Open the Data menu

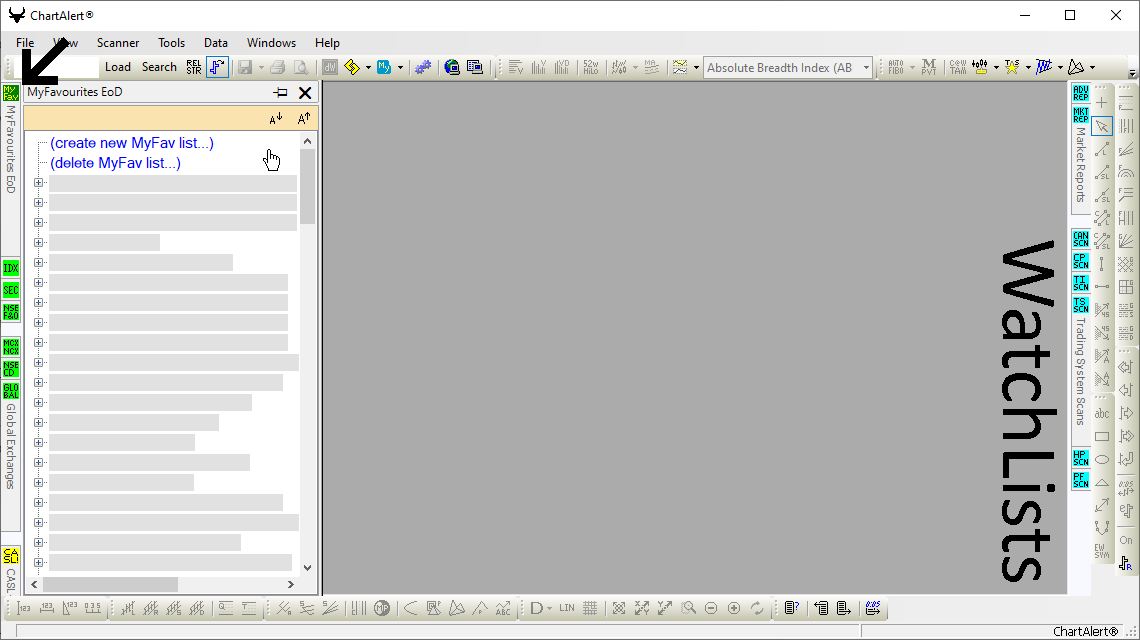click(216, 43)
